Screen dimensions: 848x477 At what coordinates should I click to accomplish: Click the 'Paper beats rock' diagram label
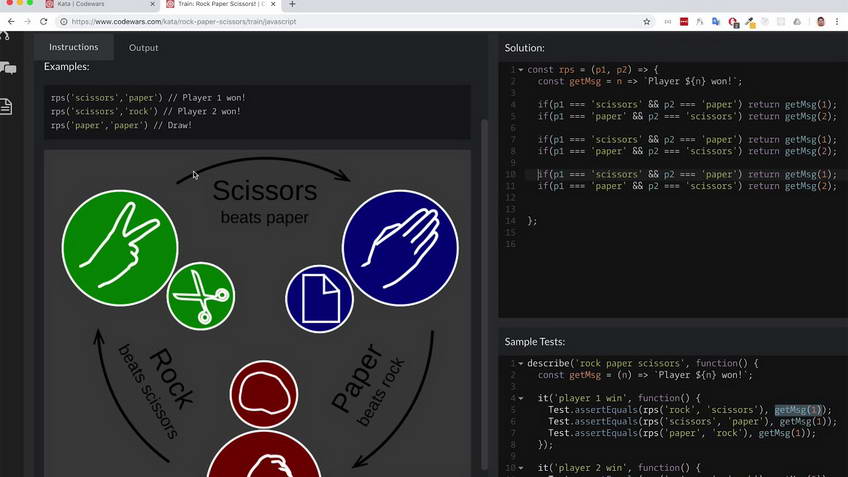(368, 386)
